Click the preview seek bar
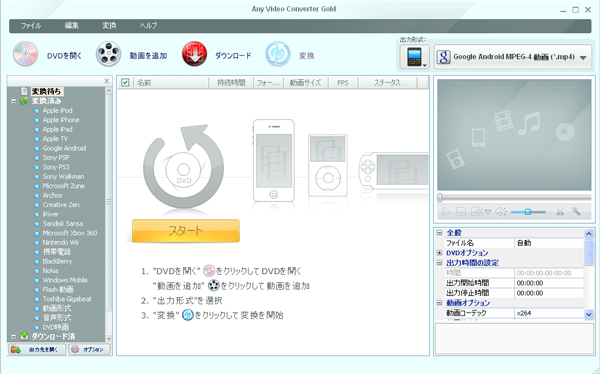 [515, 198]
